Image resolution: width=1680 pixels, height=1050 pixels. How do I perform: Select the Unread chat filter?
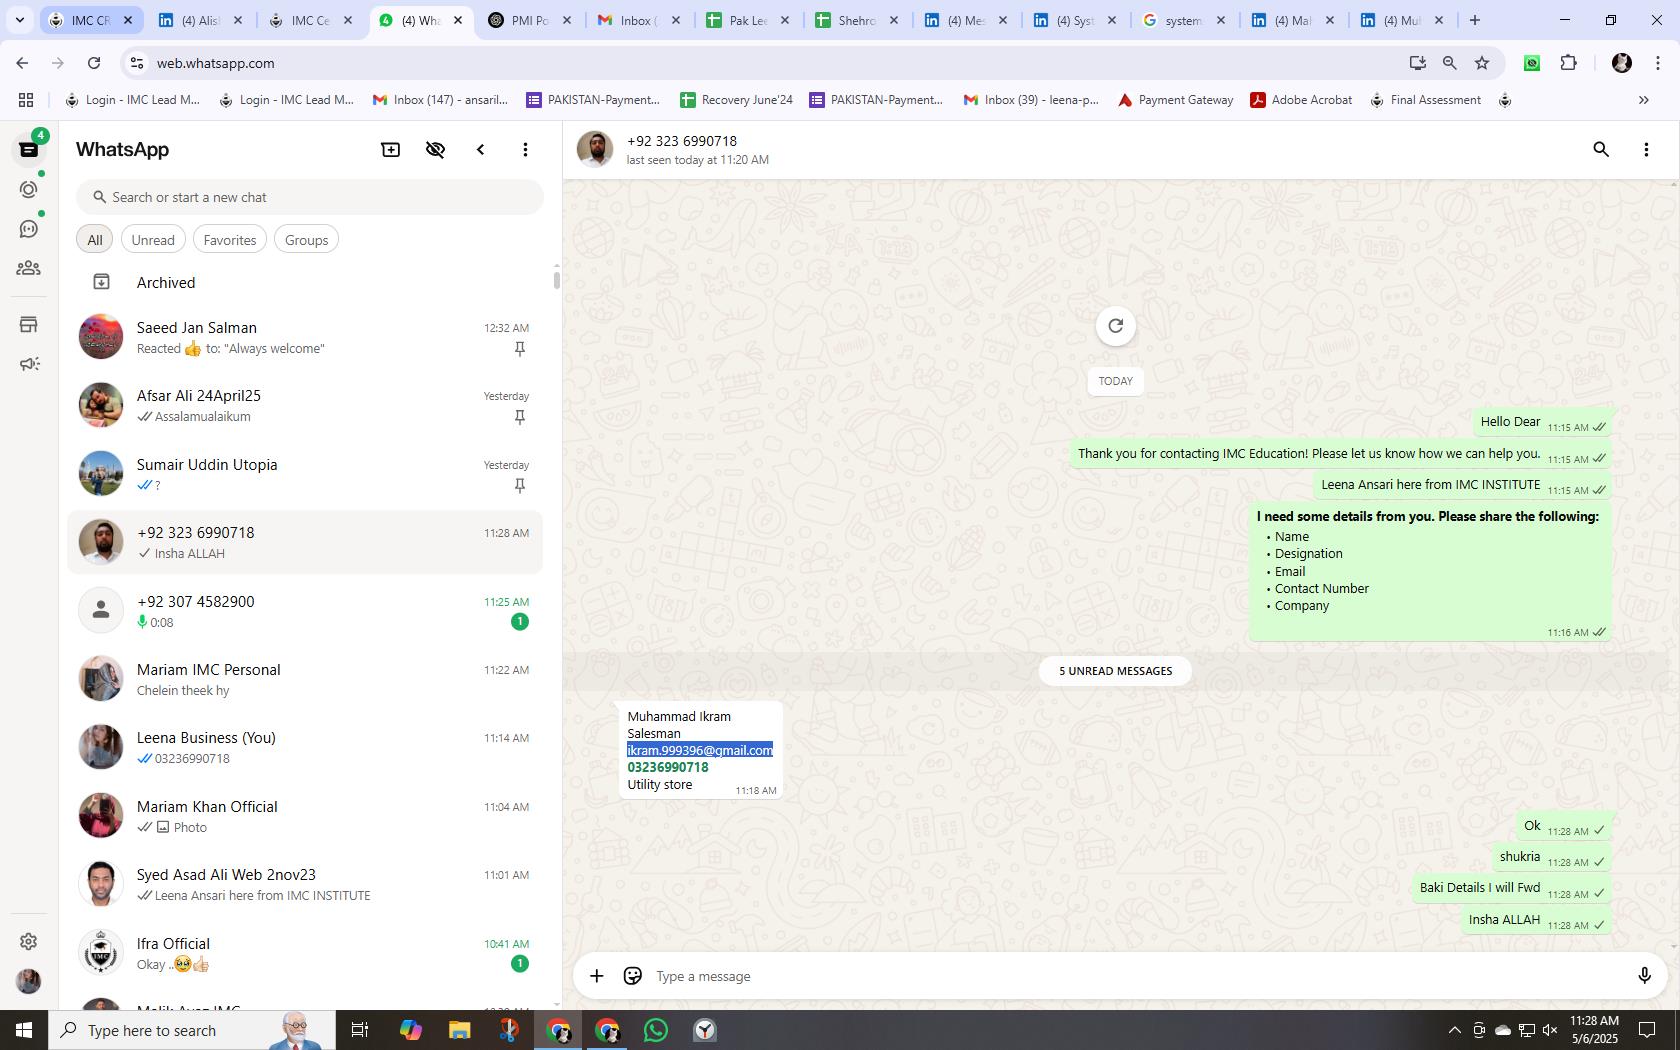tap(153, 240)
